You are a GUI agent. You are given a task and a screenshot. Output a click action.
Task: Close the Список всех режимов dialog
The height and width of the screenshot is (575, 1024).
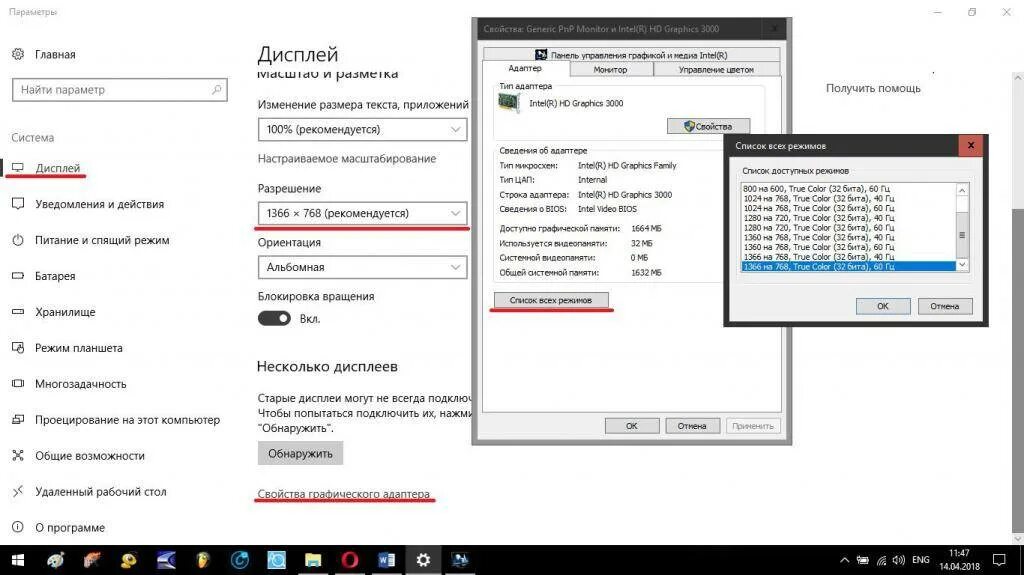click(x=970, y=145)
